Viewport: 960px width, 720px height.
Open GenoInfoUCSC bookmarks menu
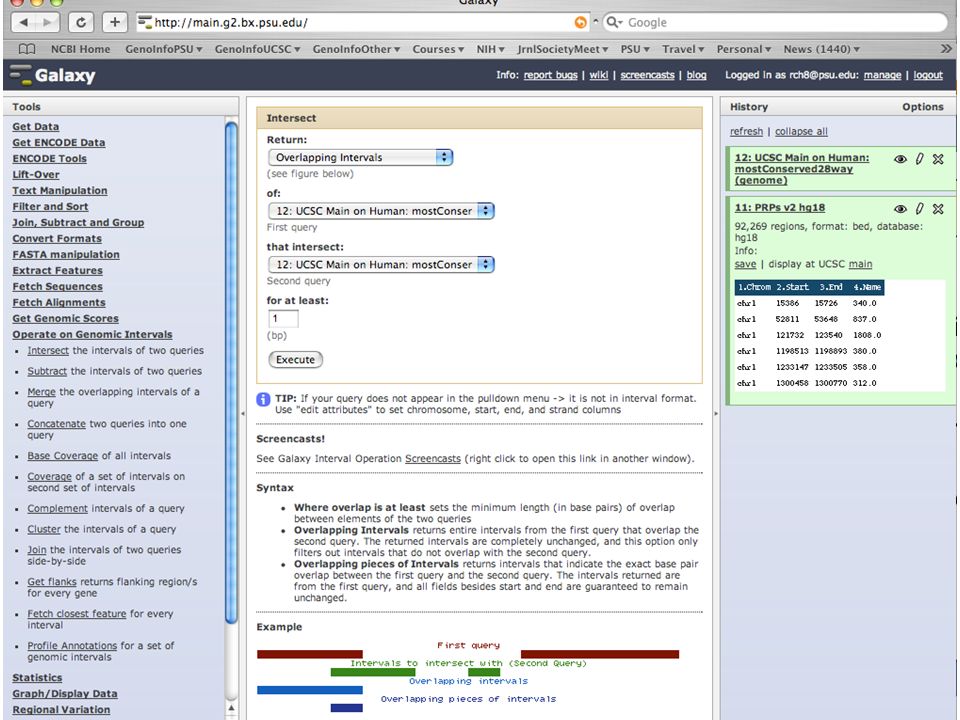tap(257, 49)
